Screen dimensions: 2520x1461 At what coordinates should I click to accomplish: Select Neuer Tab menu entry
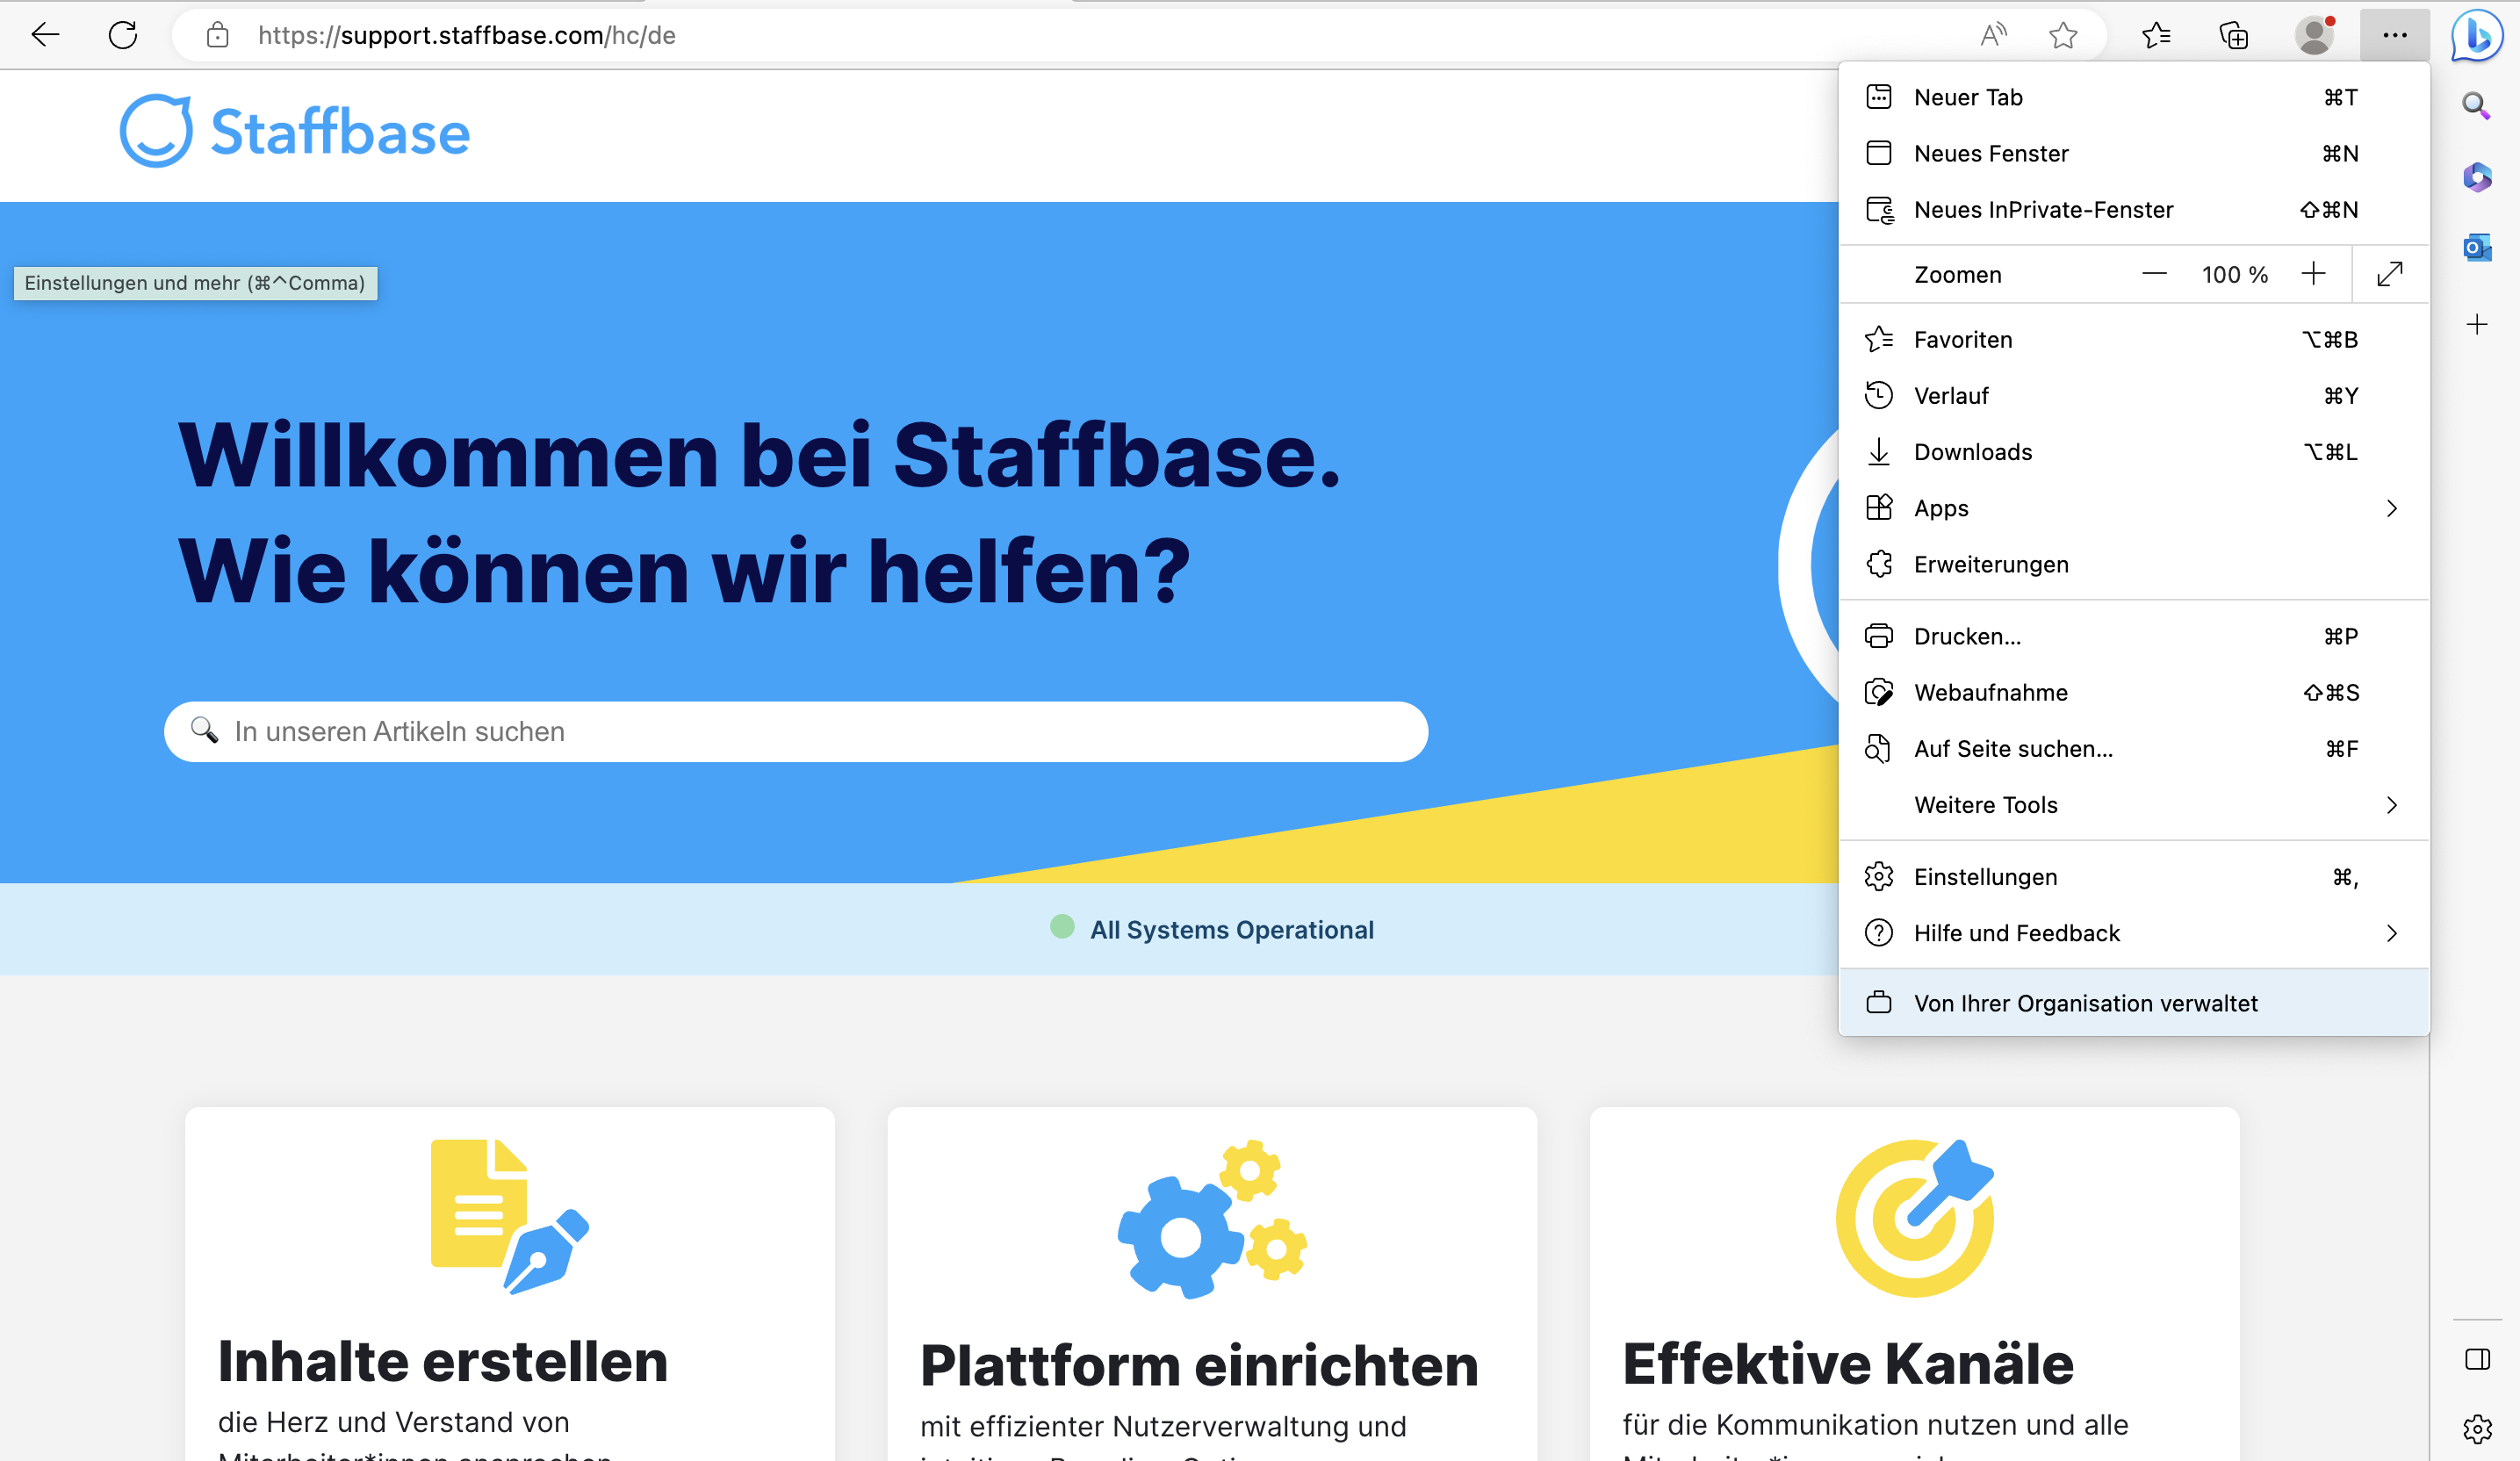coord(2134,97)
